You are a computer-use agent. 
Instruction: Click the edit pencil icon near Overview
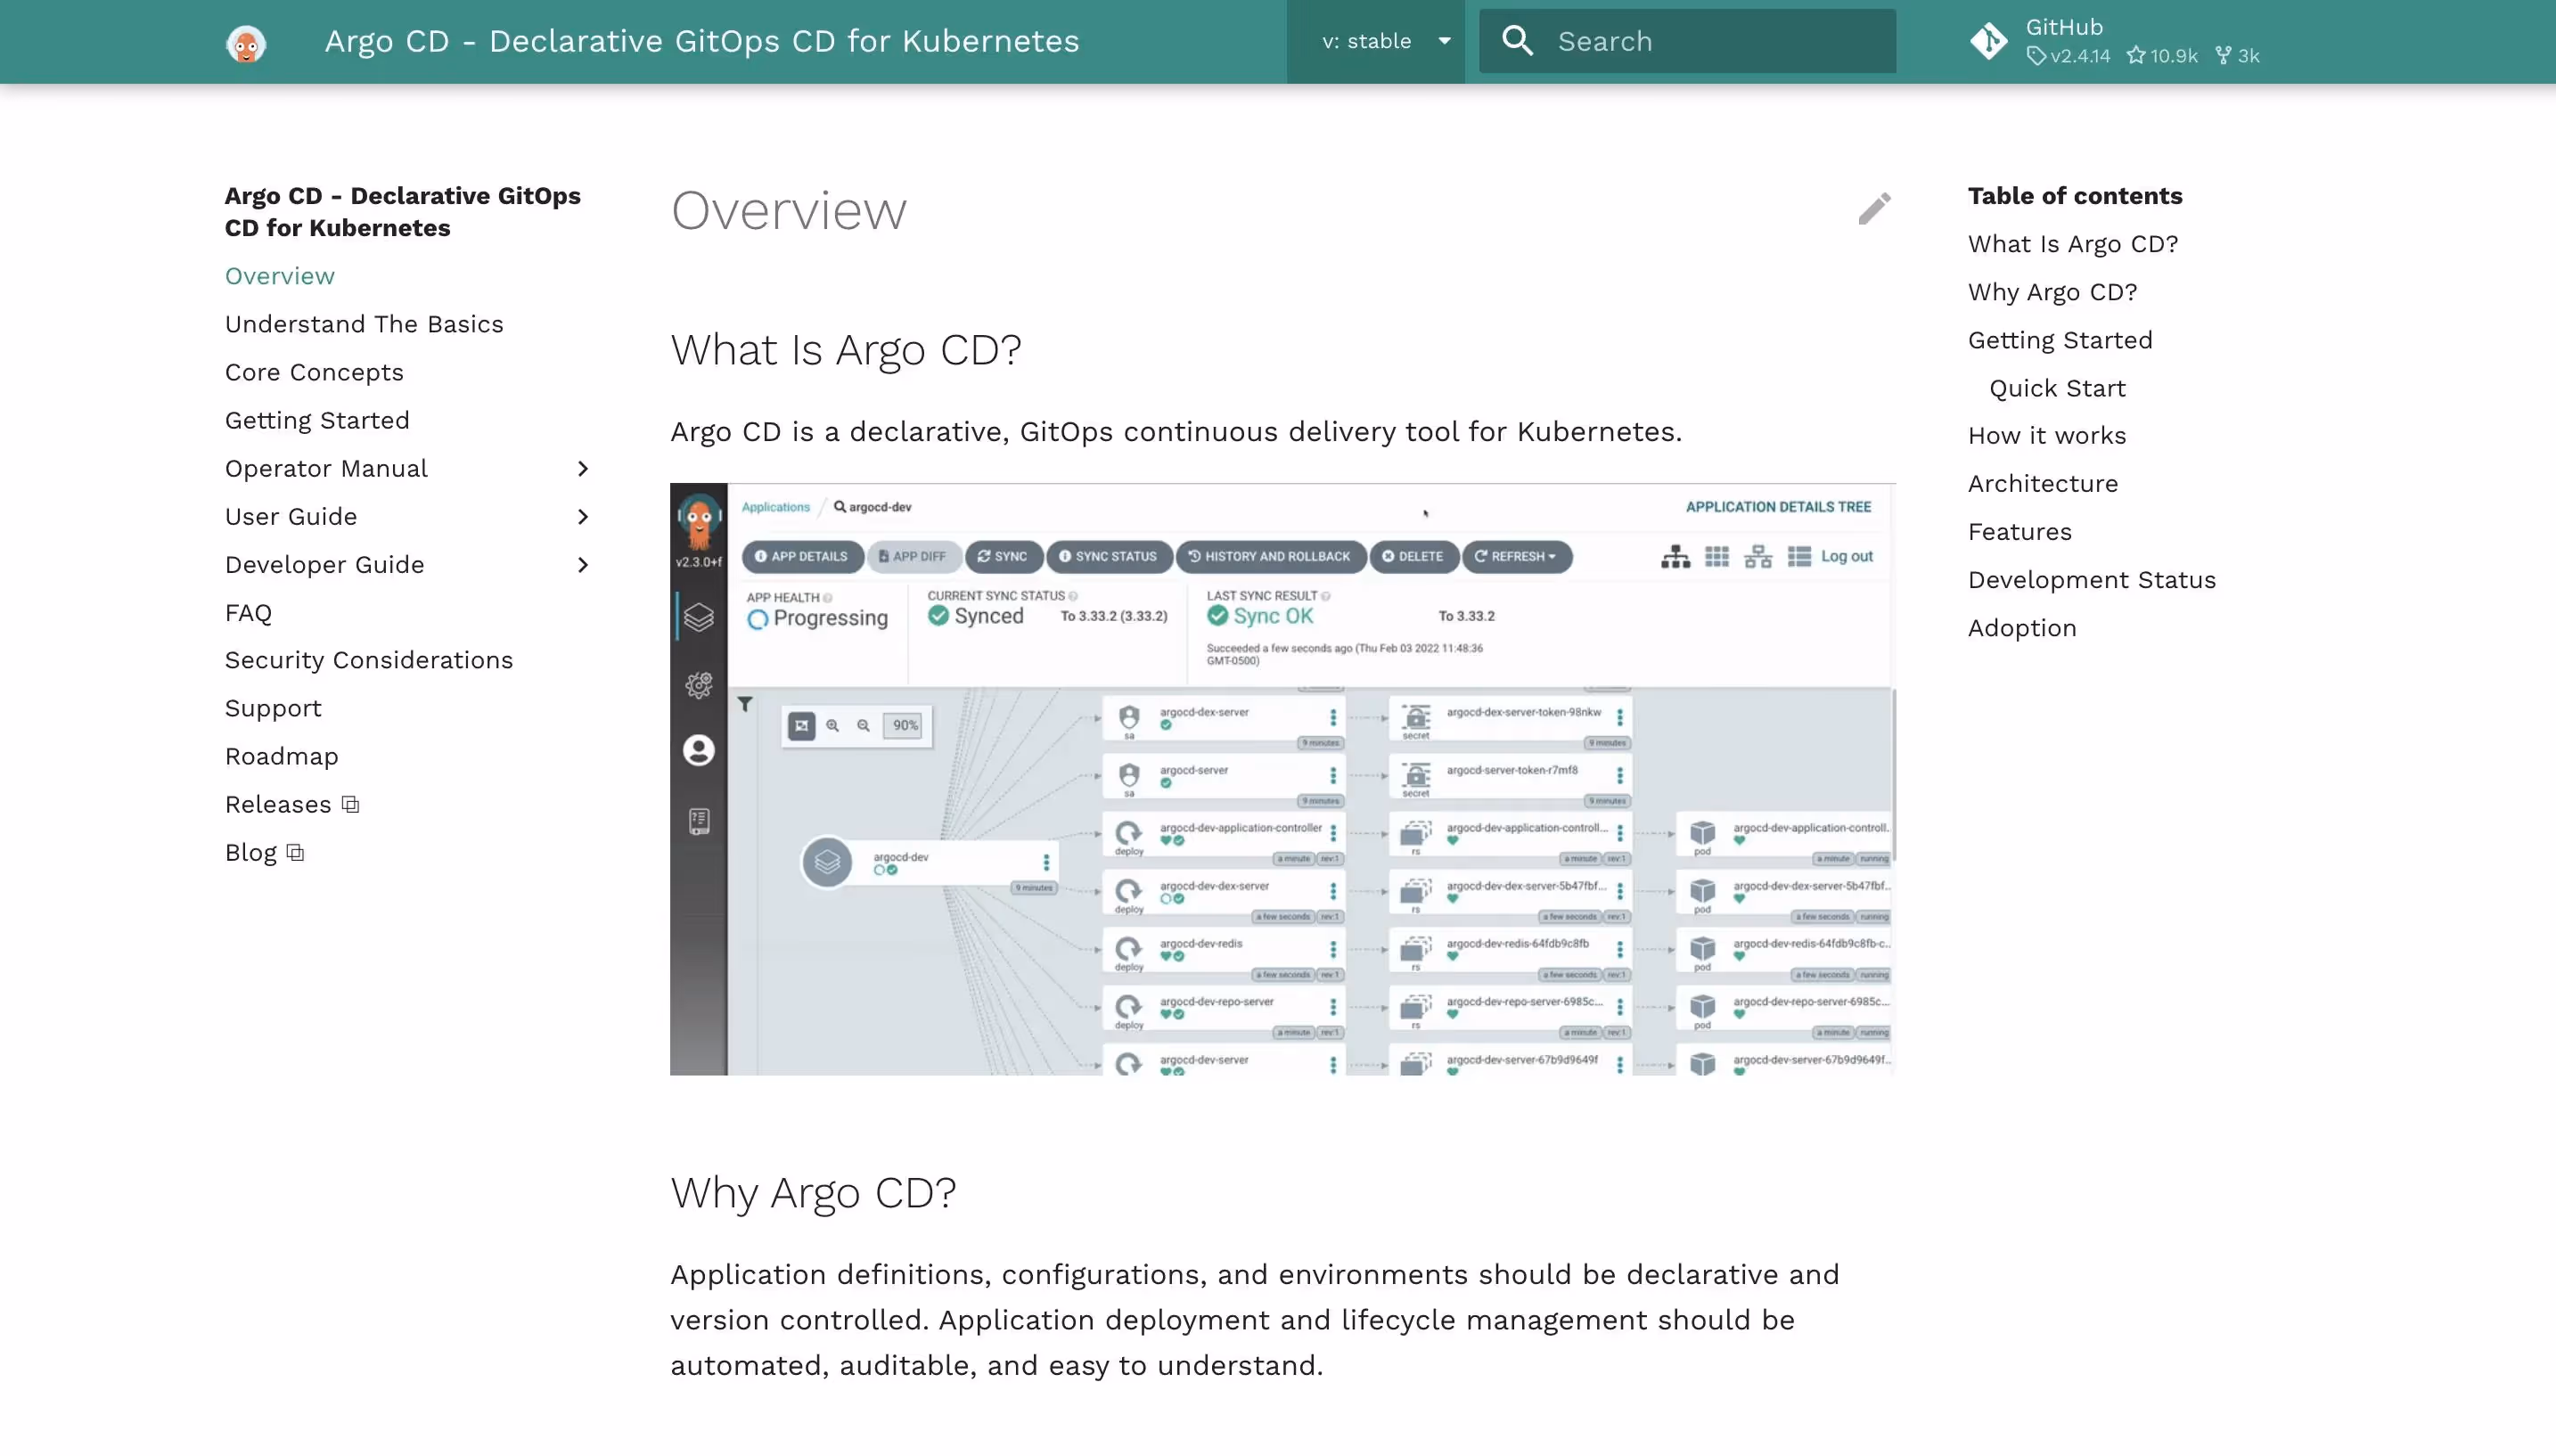click(1875, 209)
